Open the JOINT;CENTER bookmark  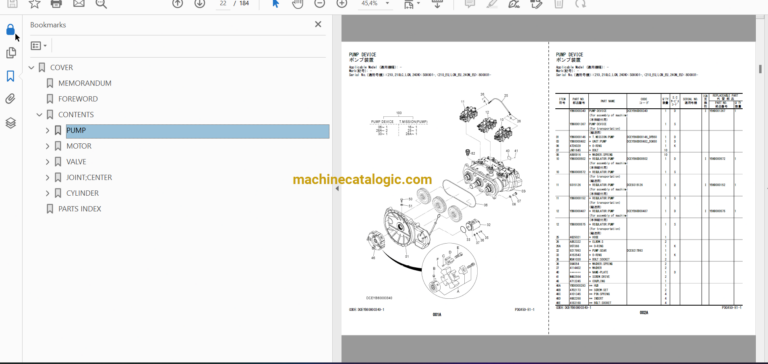pyautogui.click(x=89, y=177)
